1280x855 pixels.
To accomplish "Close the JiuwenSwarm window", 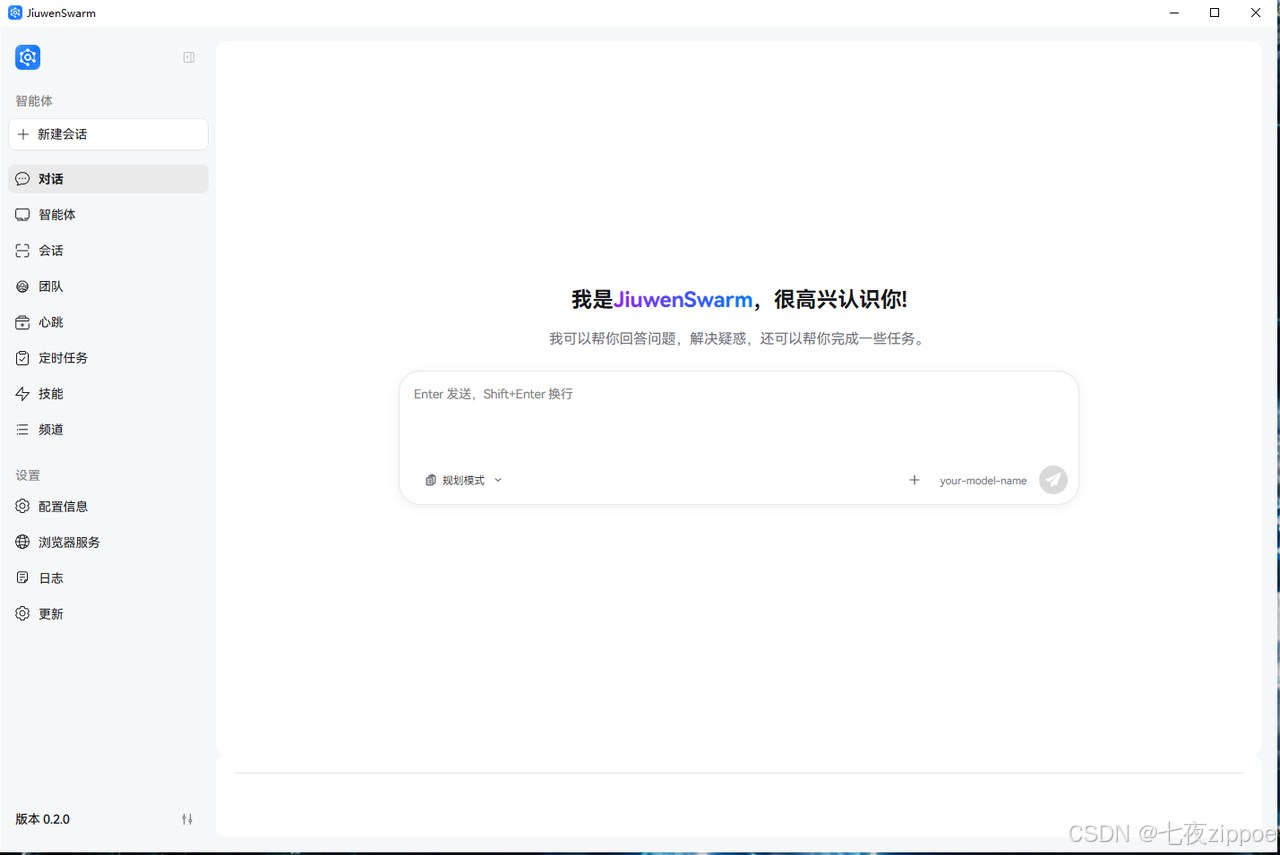I will [1256, 13].
